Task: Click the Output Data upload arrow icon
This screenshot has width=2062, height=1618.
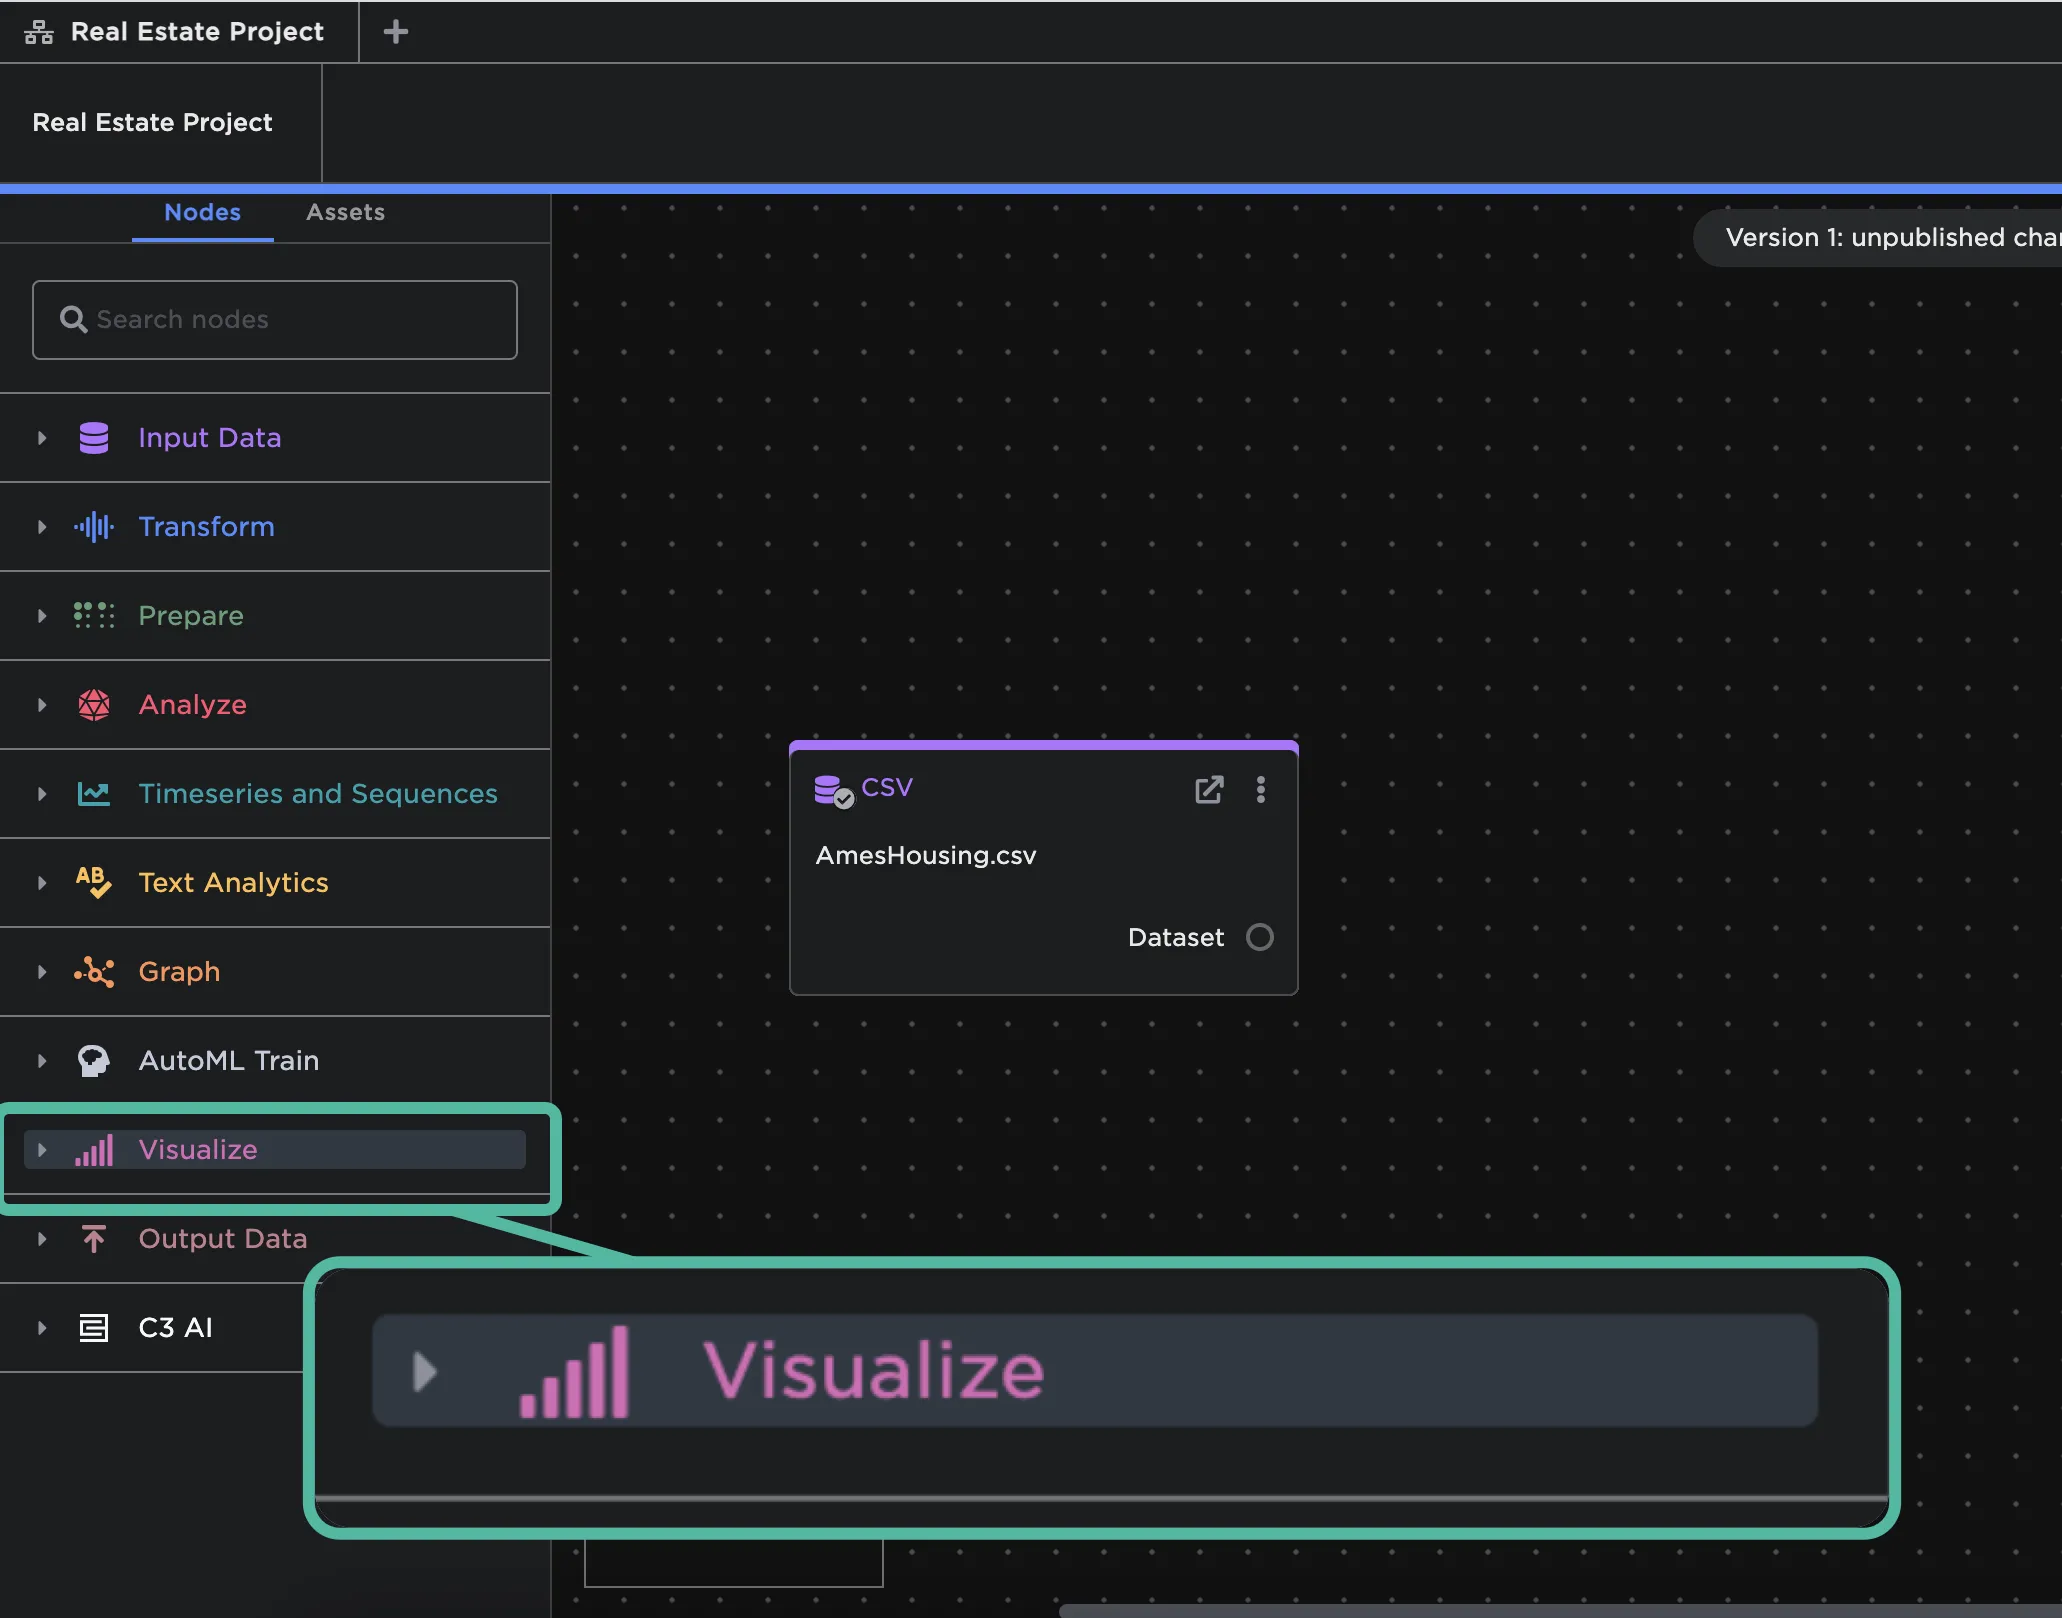Action: (x=93, y=1239)
